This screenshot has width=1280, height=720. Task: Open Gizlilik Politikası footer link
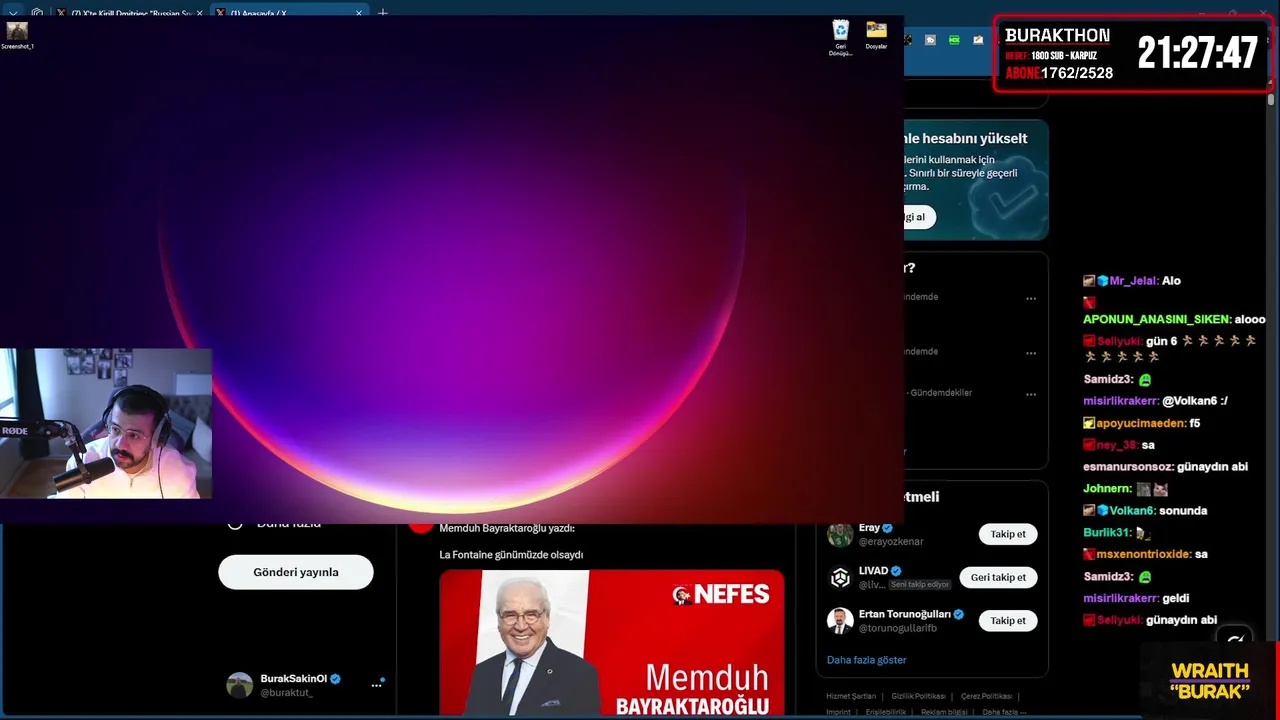click(918, 696)
